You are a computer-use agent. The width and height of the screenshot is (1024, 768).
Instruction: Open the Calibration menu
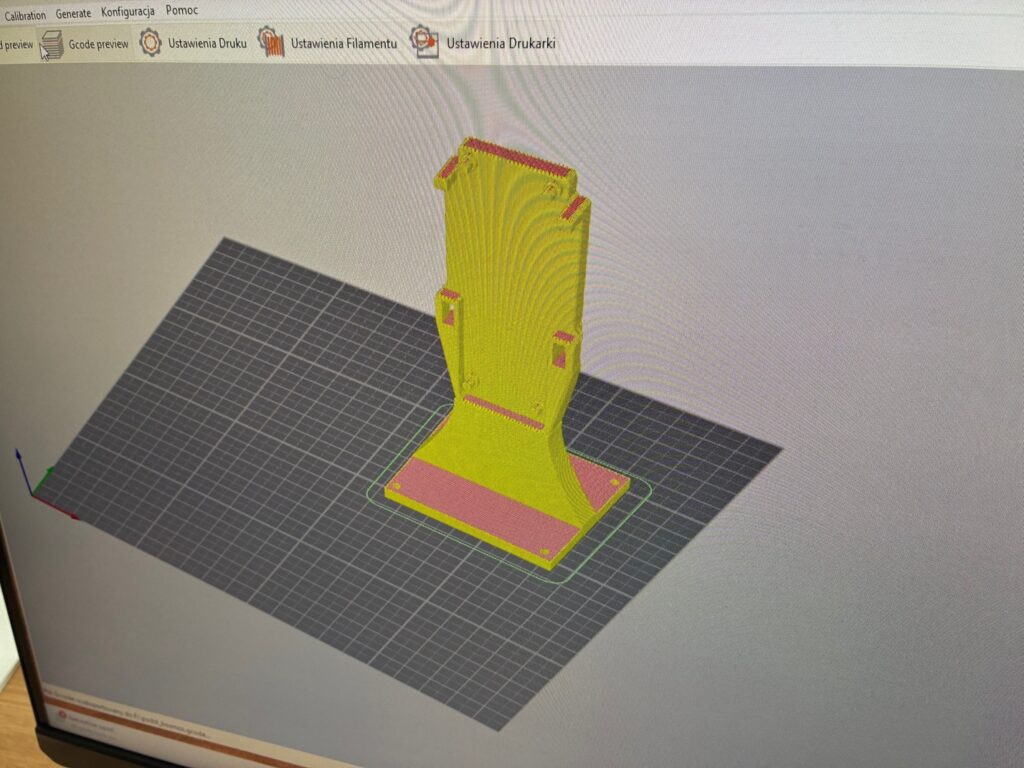click(x=24, y=15)
